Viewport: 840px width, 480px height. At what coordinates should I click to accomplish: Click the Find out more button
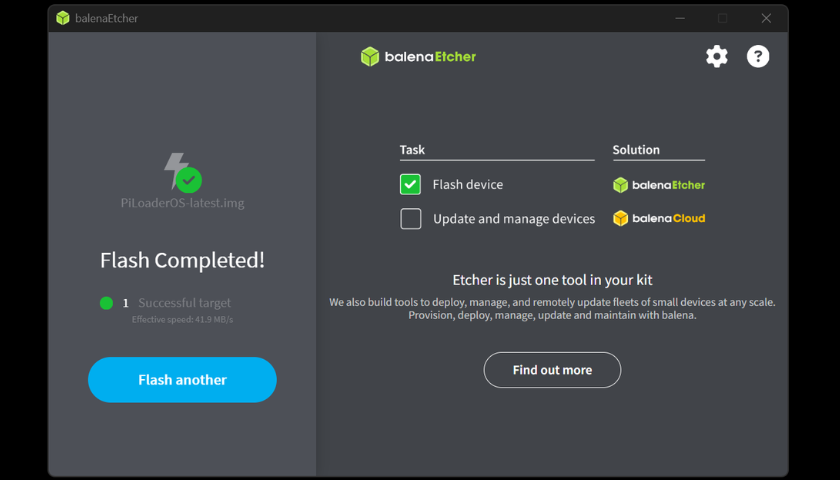tap(552, 370)
